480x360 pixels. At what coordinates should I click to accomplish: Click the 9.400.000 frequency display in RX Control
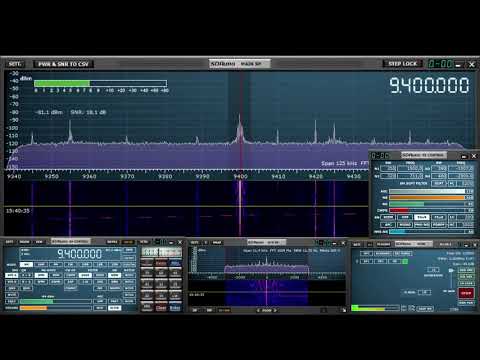tap(79, 254)
